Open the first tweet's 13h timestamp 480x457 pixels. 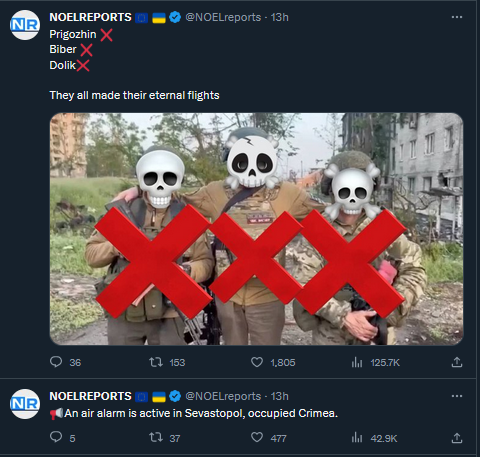[279, 17]
